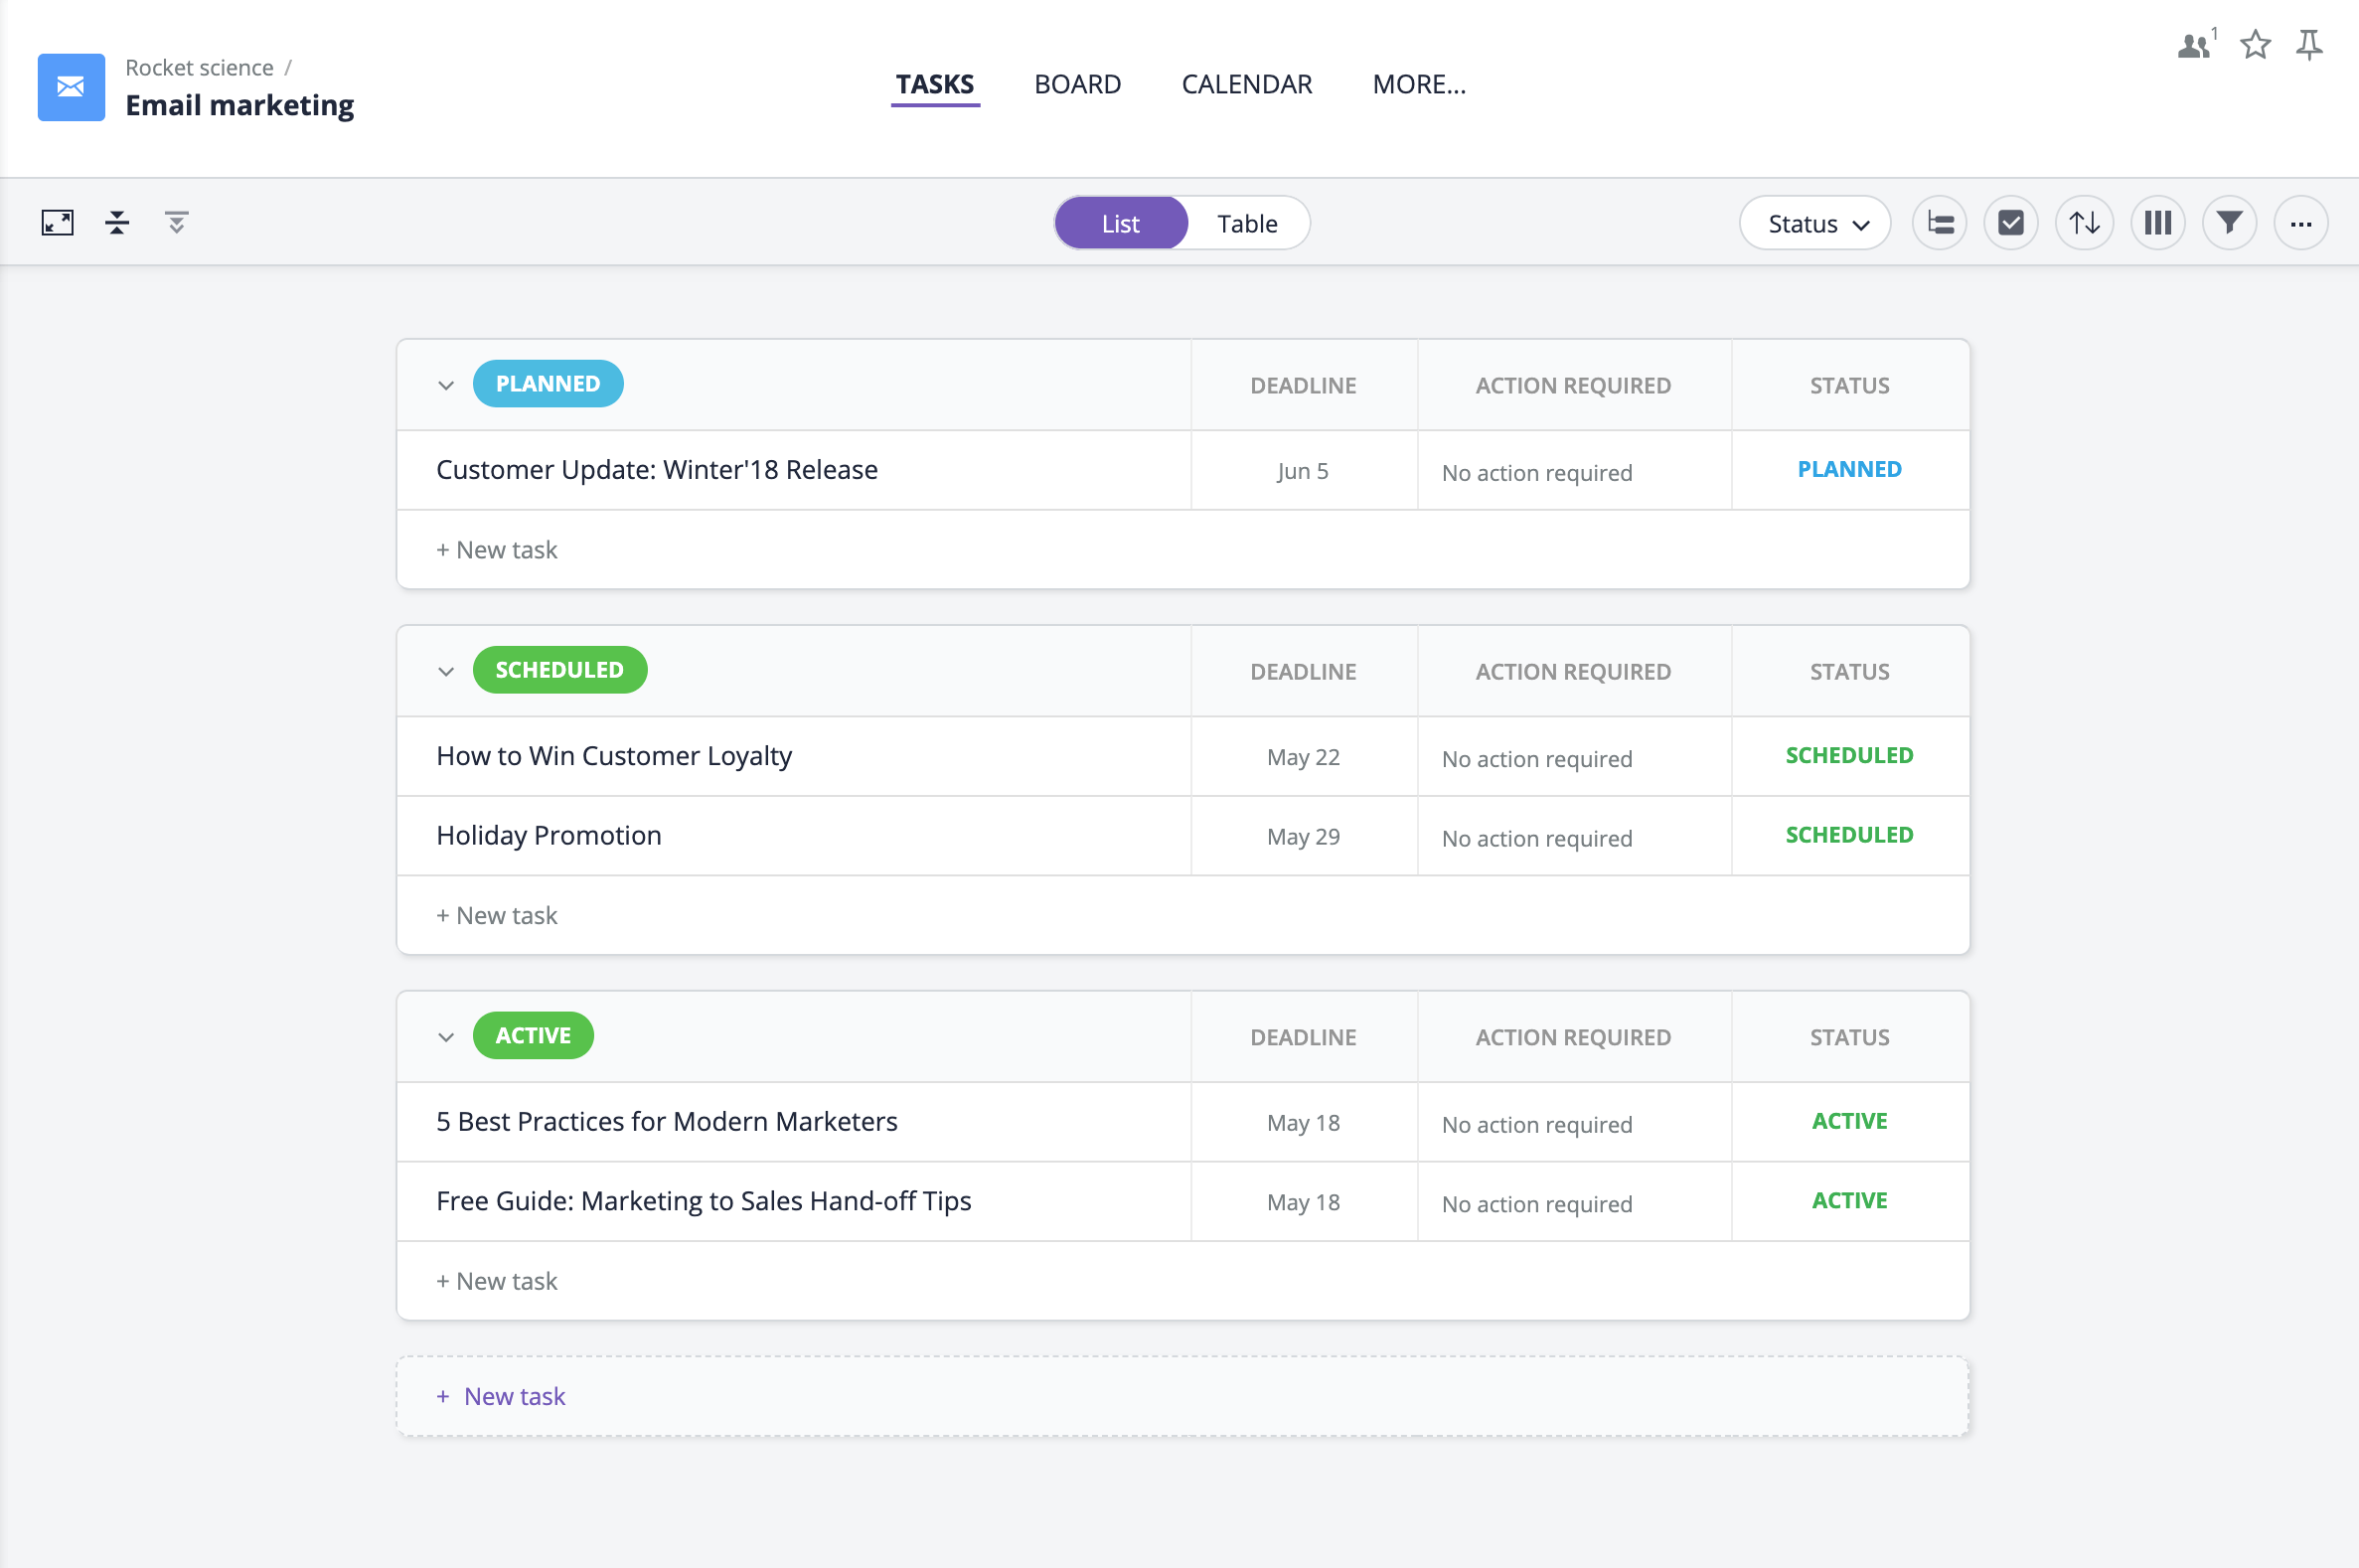Screen dimensions: 2359x1568
Task: Switch to the BOARD tab
Action: tap(1078, 82)
